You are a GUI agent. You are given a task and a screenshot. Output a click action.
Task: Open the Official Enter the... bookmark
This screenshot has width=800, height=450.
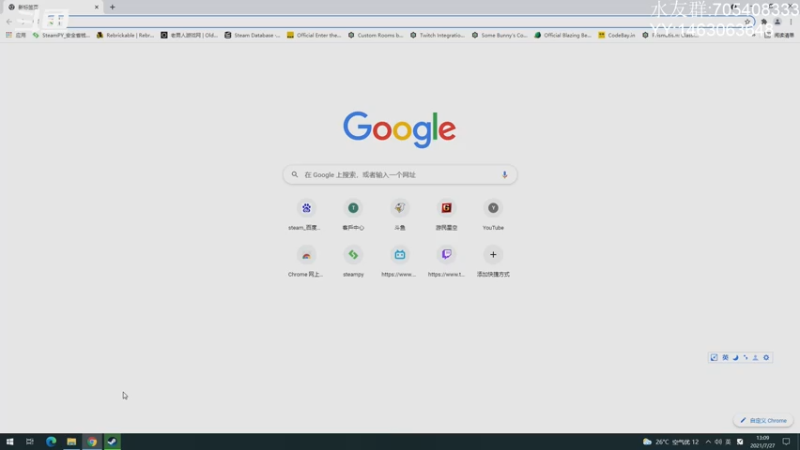click(314, 35)
